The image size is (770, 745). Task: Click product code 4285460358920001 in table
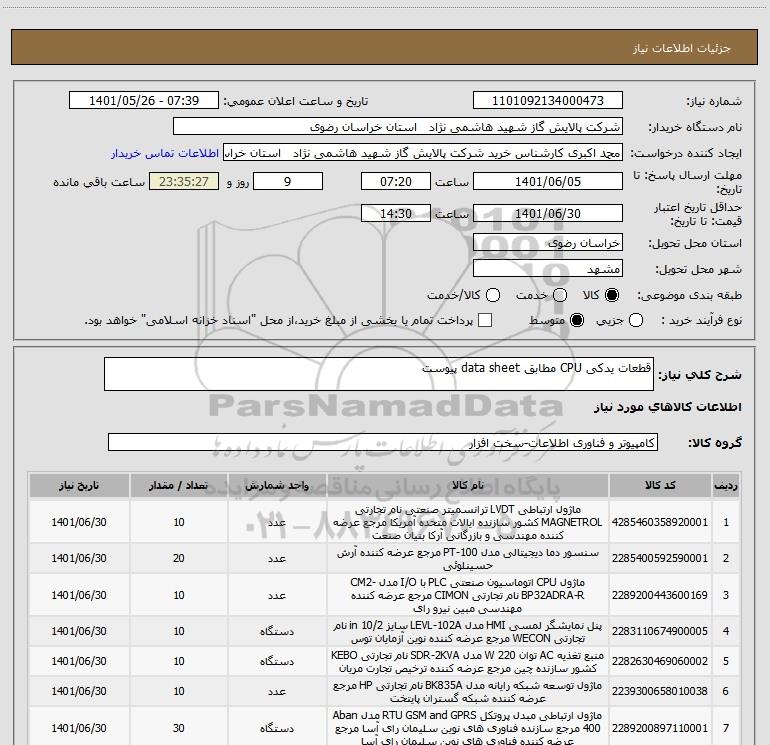(x=662, y=522)
